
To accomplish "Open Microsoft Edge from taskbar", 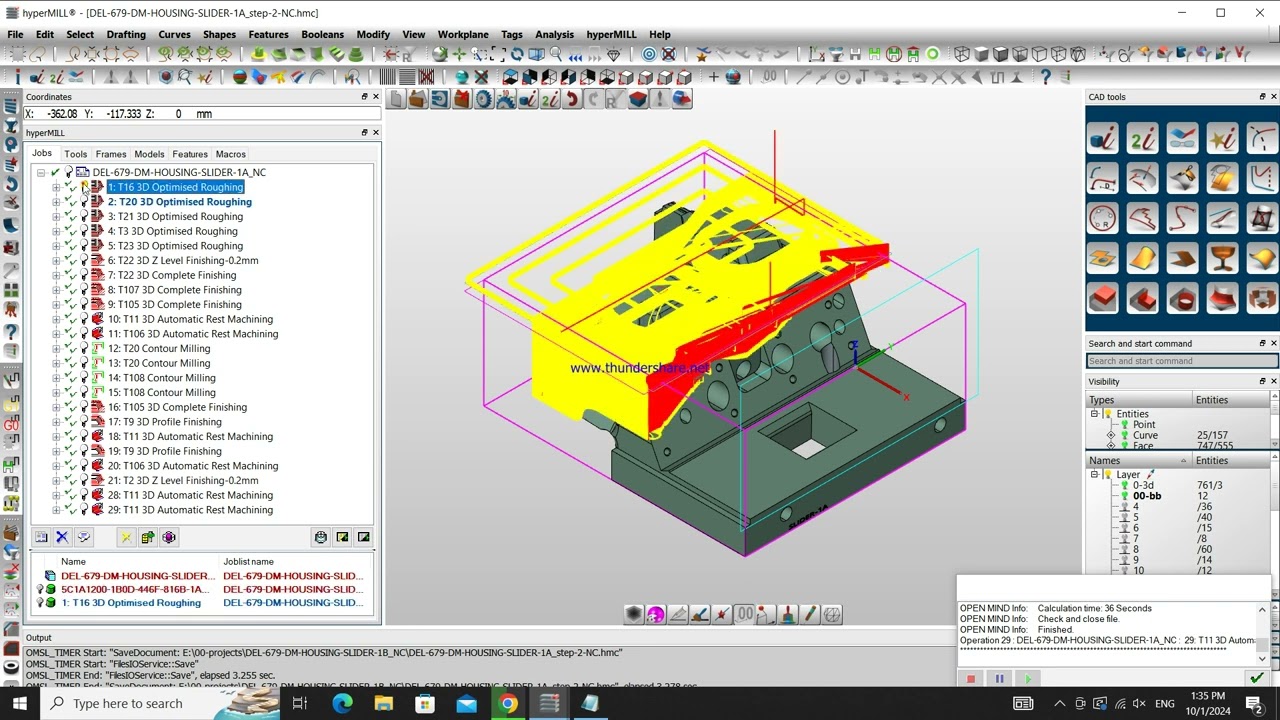I will click(x=342, y=703).
